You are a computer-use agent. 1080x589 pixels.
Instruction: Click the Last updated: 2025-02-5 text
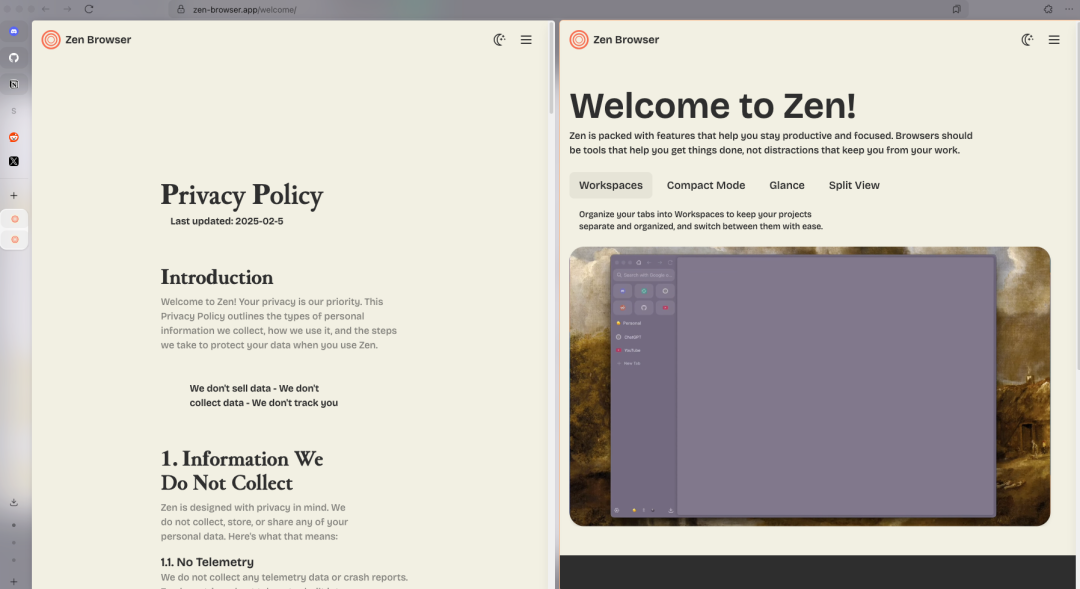tap(227, 221)
